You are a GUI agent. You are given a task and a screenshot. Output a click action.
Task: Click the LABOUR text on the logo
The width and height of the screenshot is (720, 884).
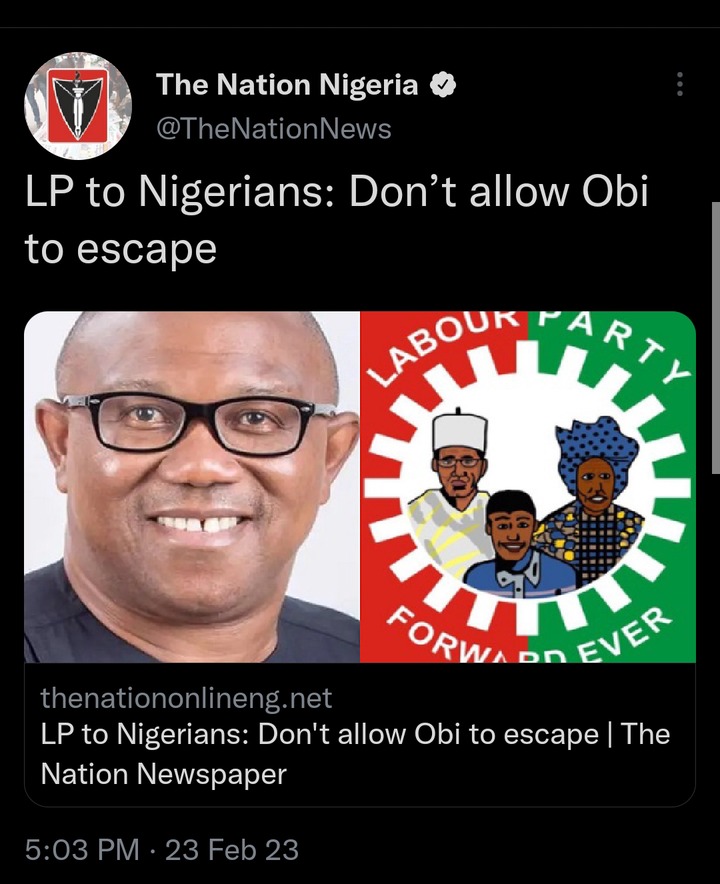(447, 347)
